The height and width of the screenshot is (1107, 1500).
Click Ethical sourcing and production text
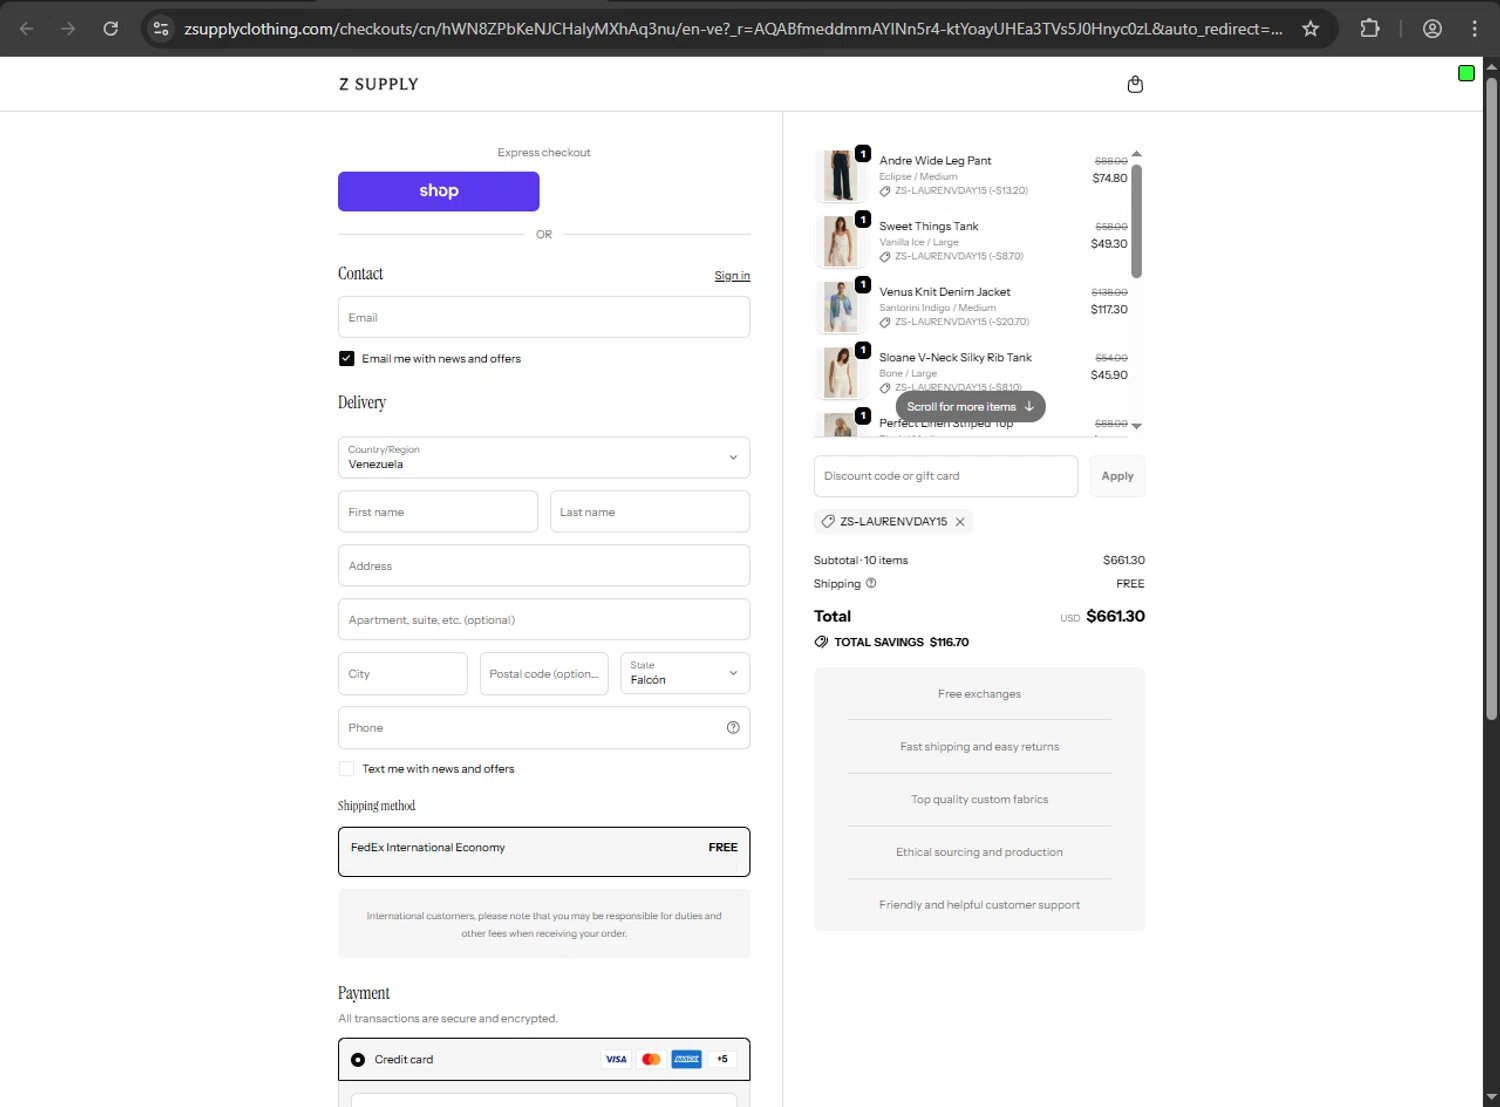point(979,852)
